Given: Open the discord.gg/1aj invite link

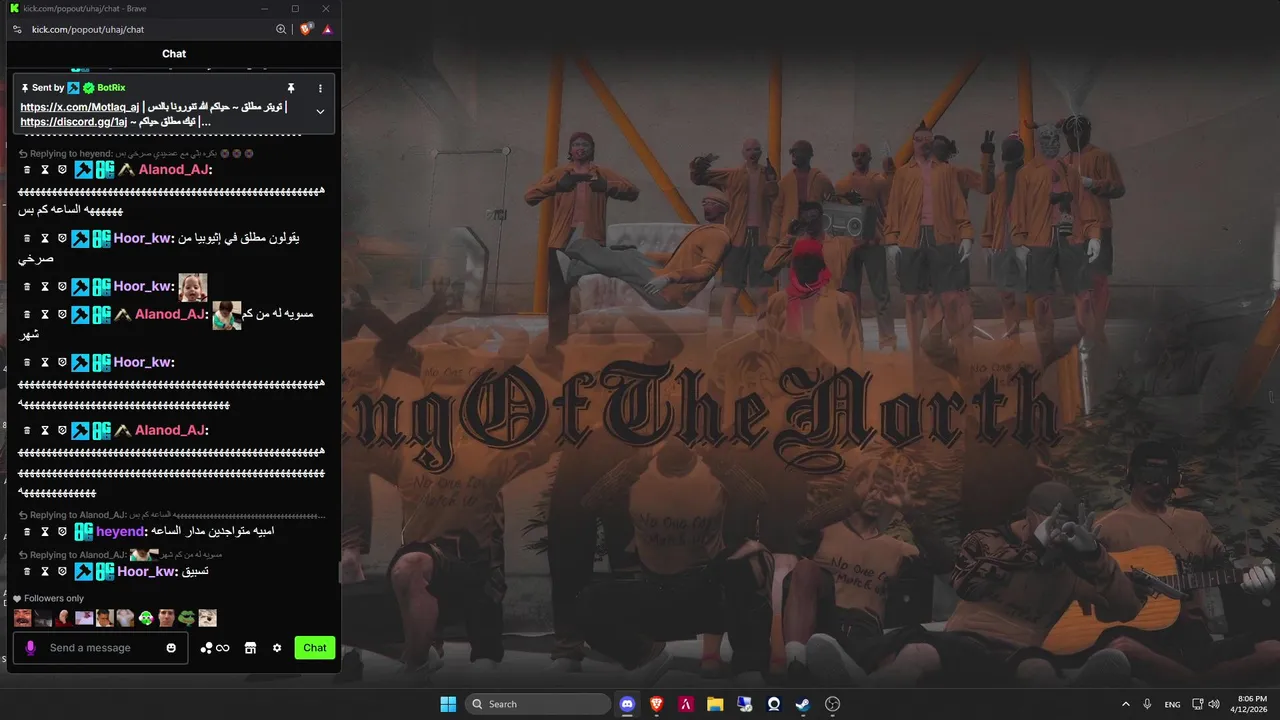Looking at the screenshot, I should (x=74, y=122).
